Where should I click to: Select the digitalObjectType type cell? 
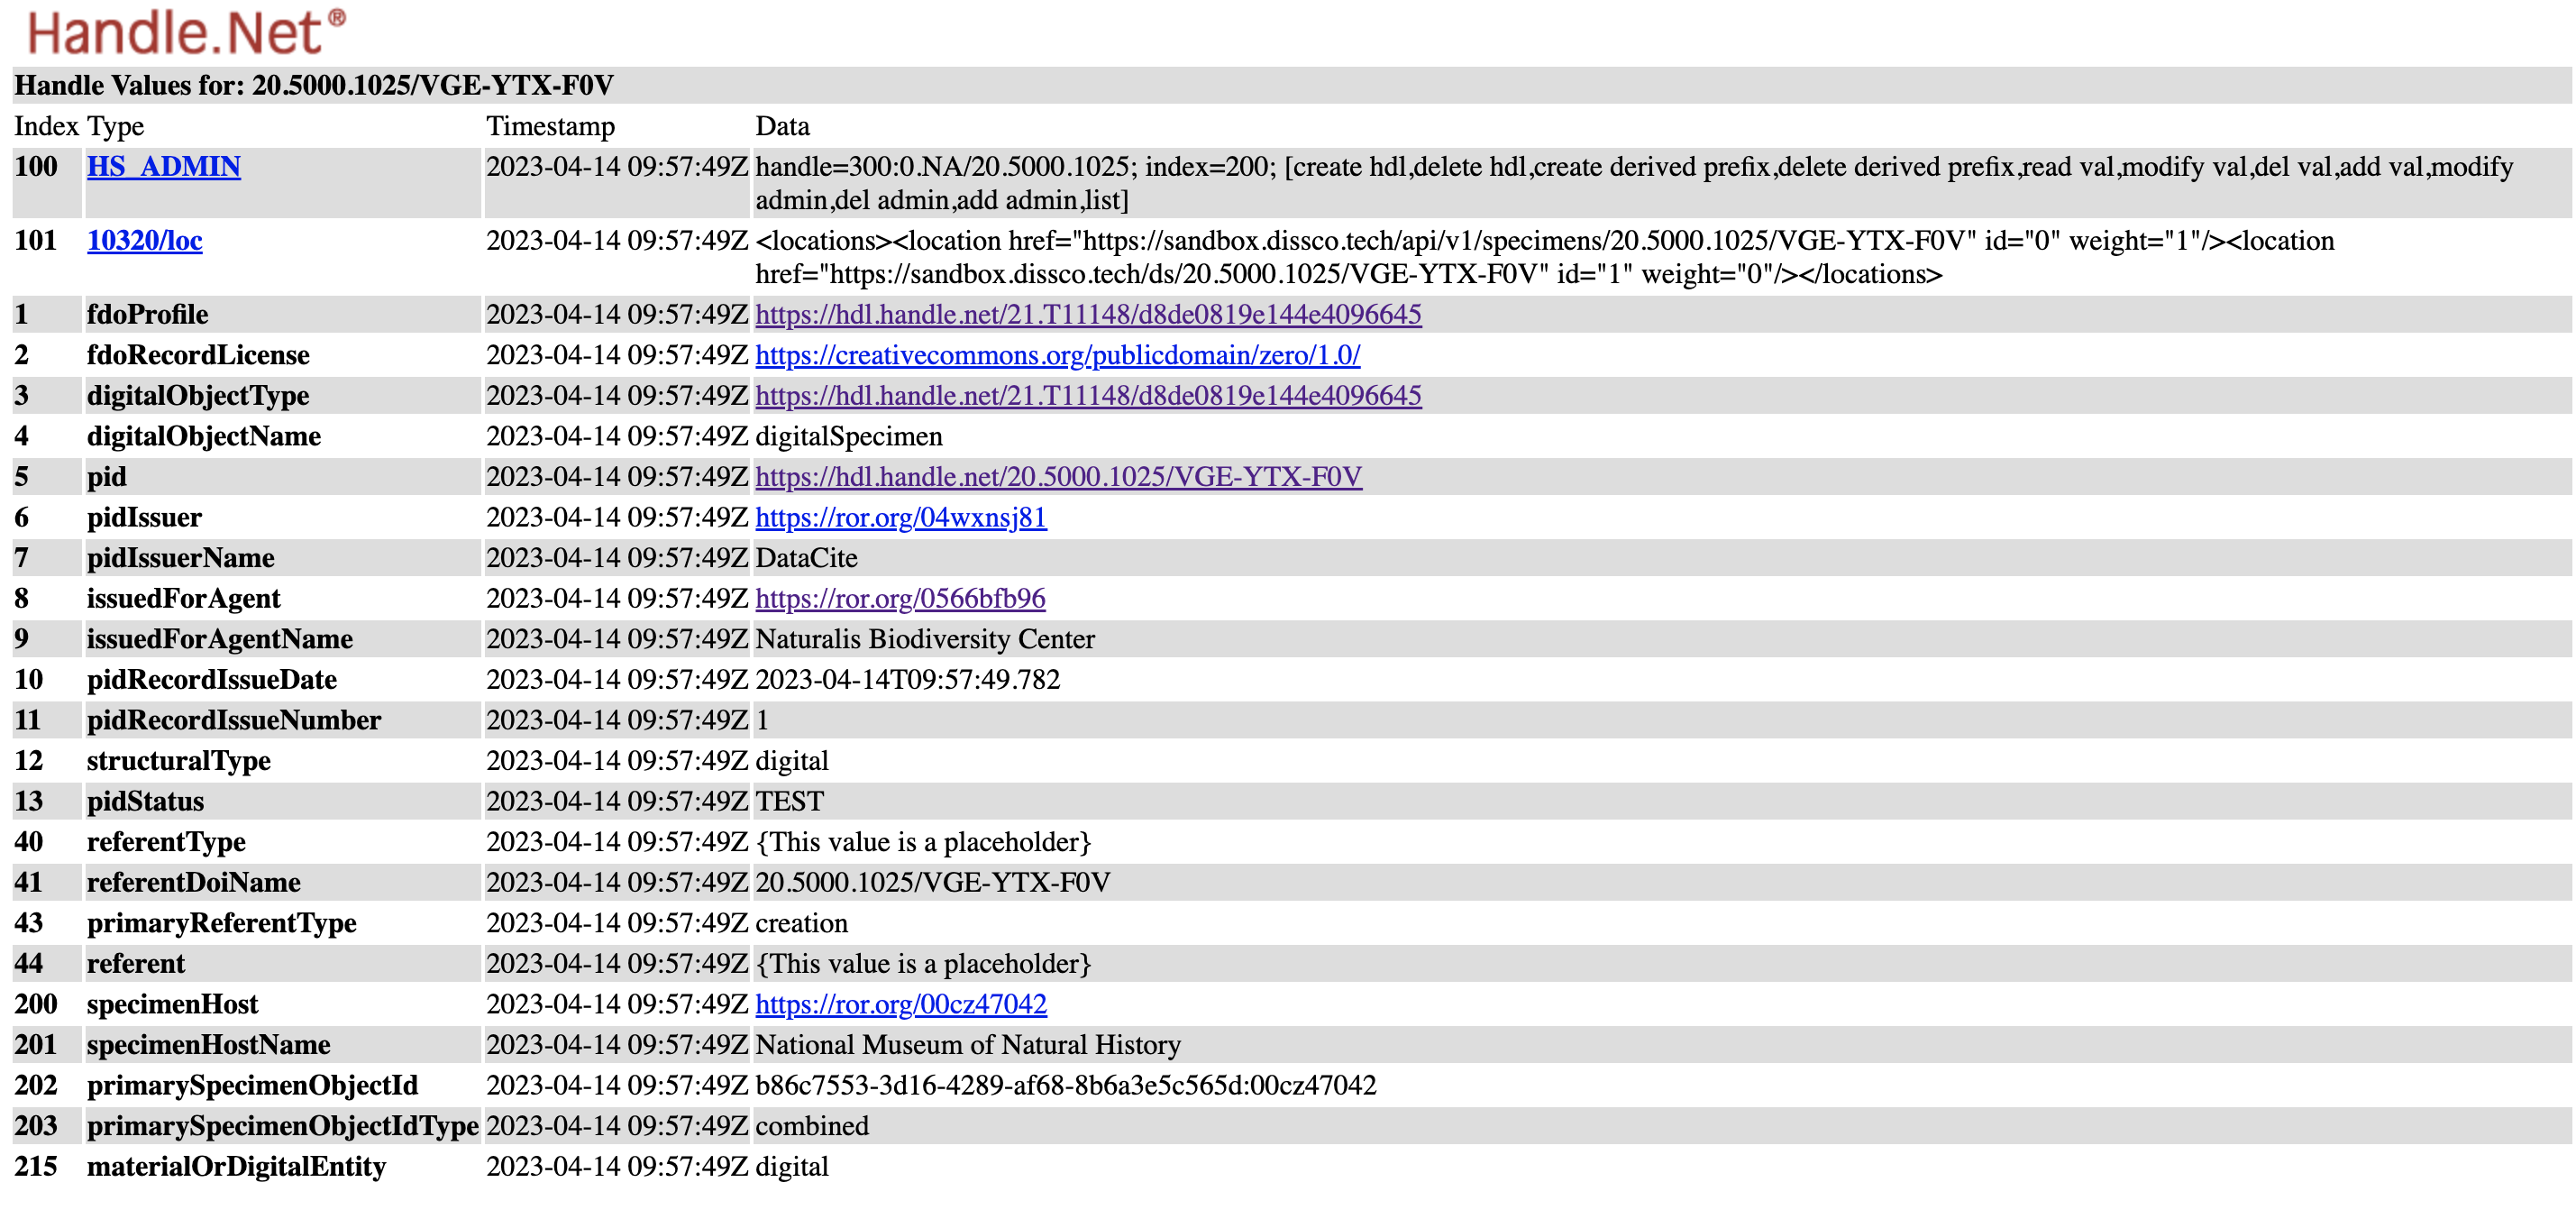(283, 395)
